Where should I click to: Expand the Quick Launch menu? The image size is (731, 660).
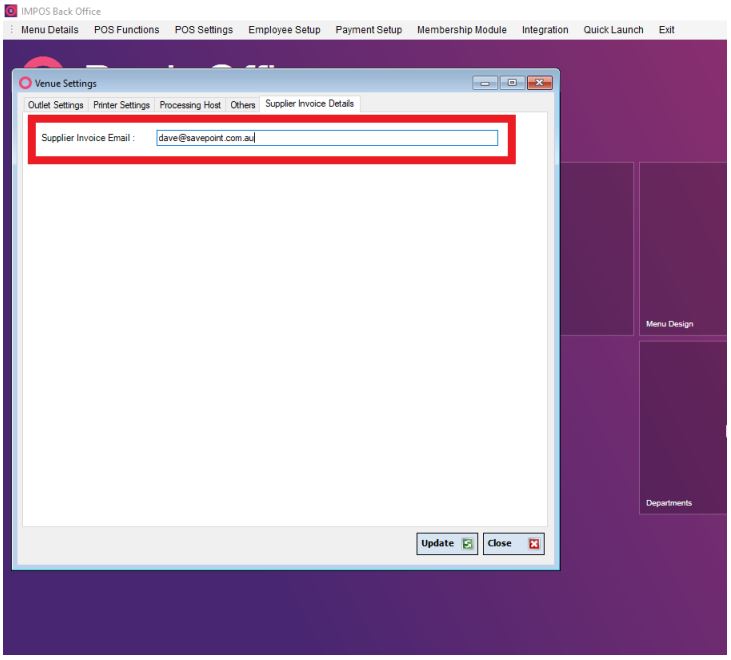pos(613,30)
